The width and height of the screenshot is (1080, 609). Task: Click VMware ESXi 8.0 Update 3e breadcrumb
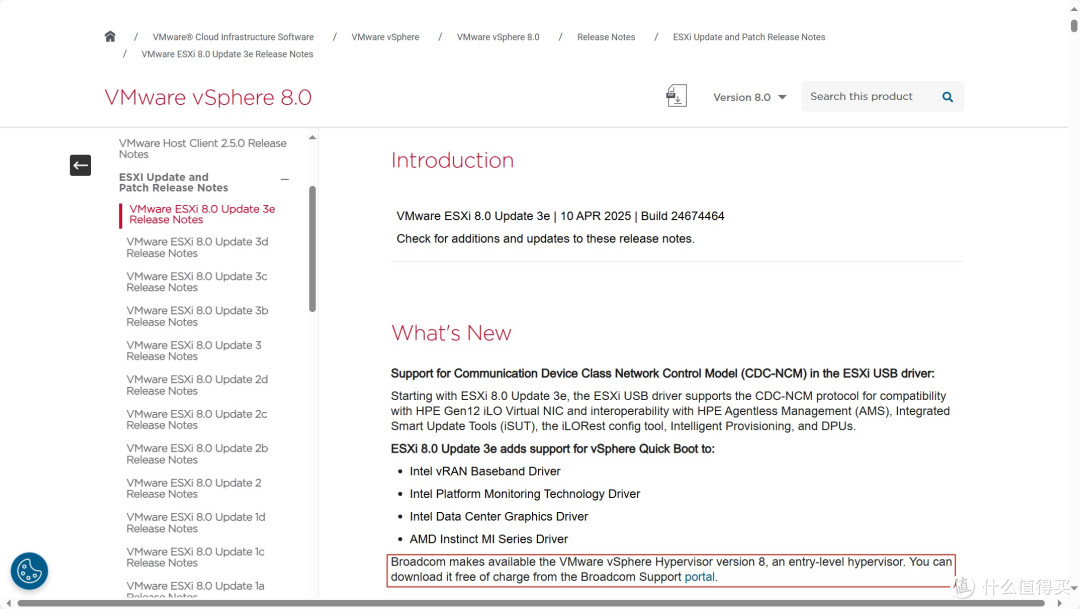[x=227, y=54]
